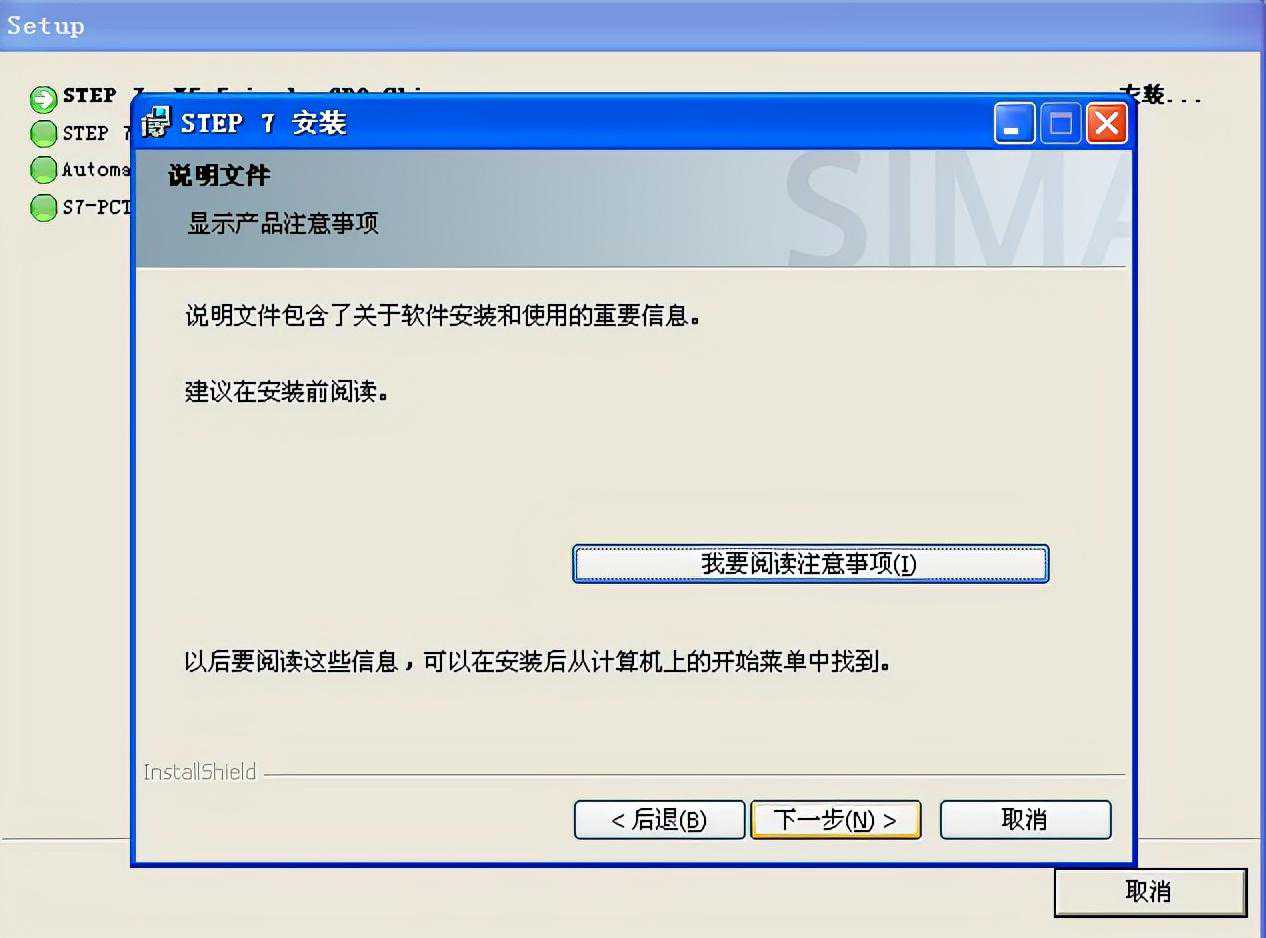The image size is (1266, 938).
Task: Minimize the STEP 7 安装 dialog
Action: (x=1014, y=123)
